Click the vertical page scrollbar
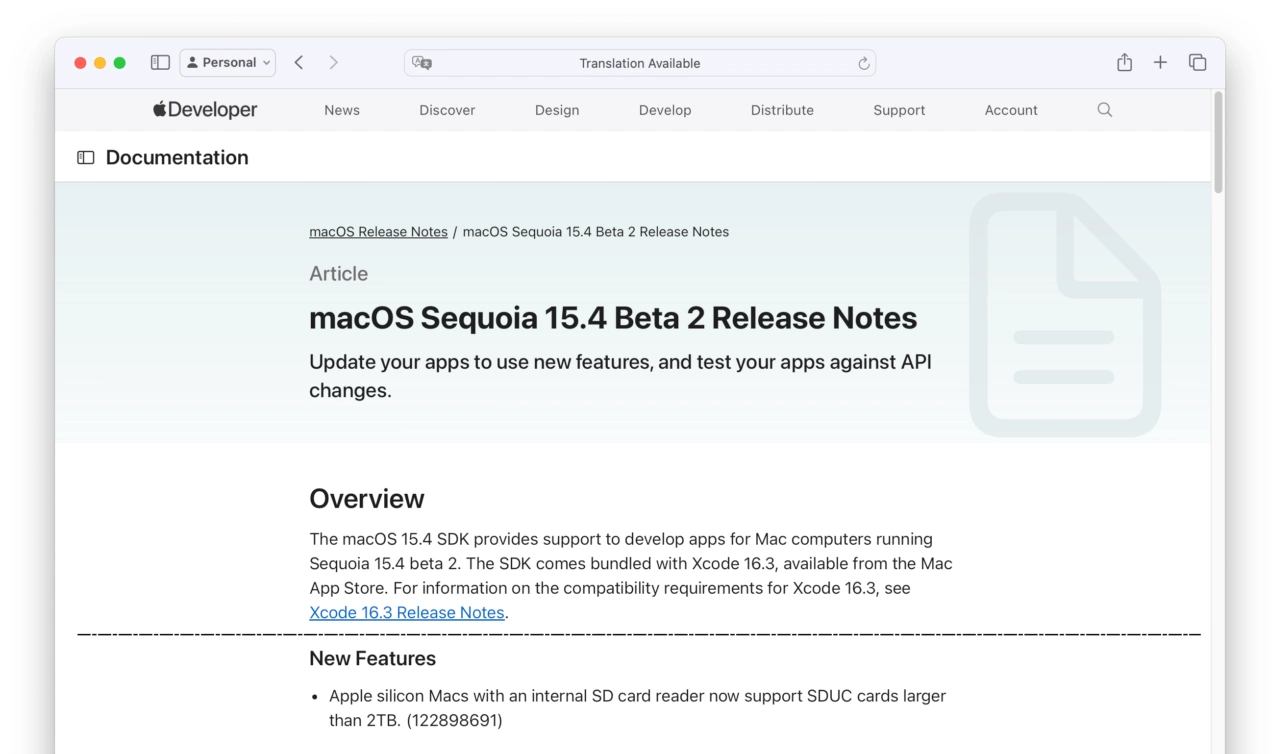1280x754 pixels. point(1218,142)
